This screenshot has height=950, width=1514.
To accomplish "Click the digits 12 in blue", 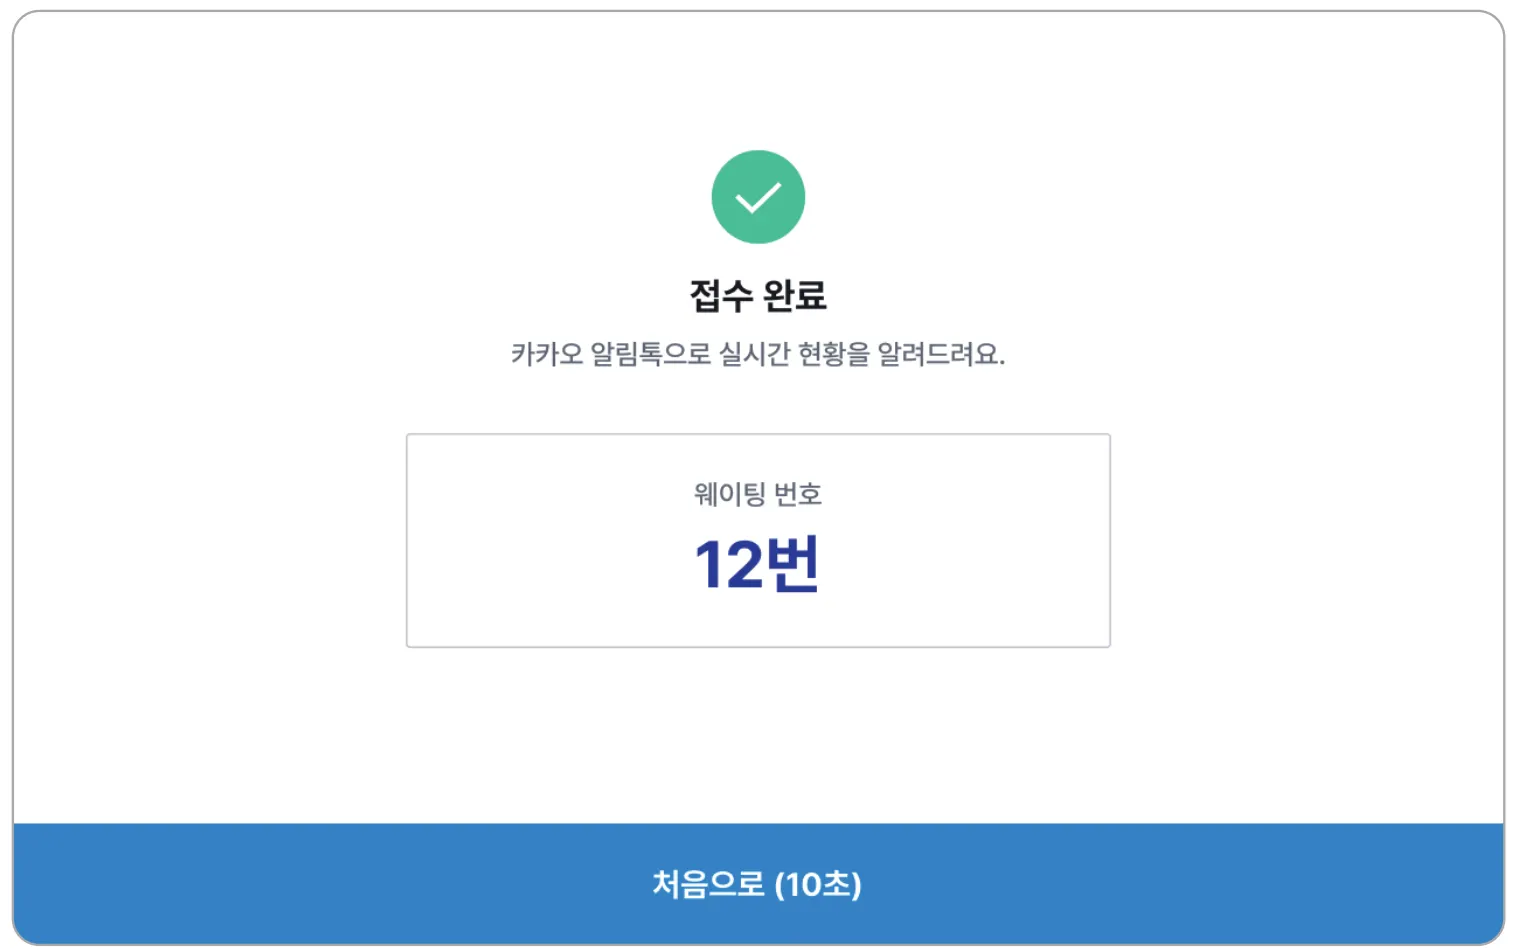I will [729, 566].
